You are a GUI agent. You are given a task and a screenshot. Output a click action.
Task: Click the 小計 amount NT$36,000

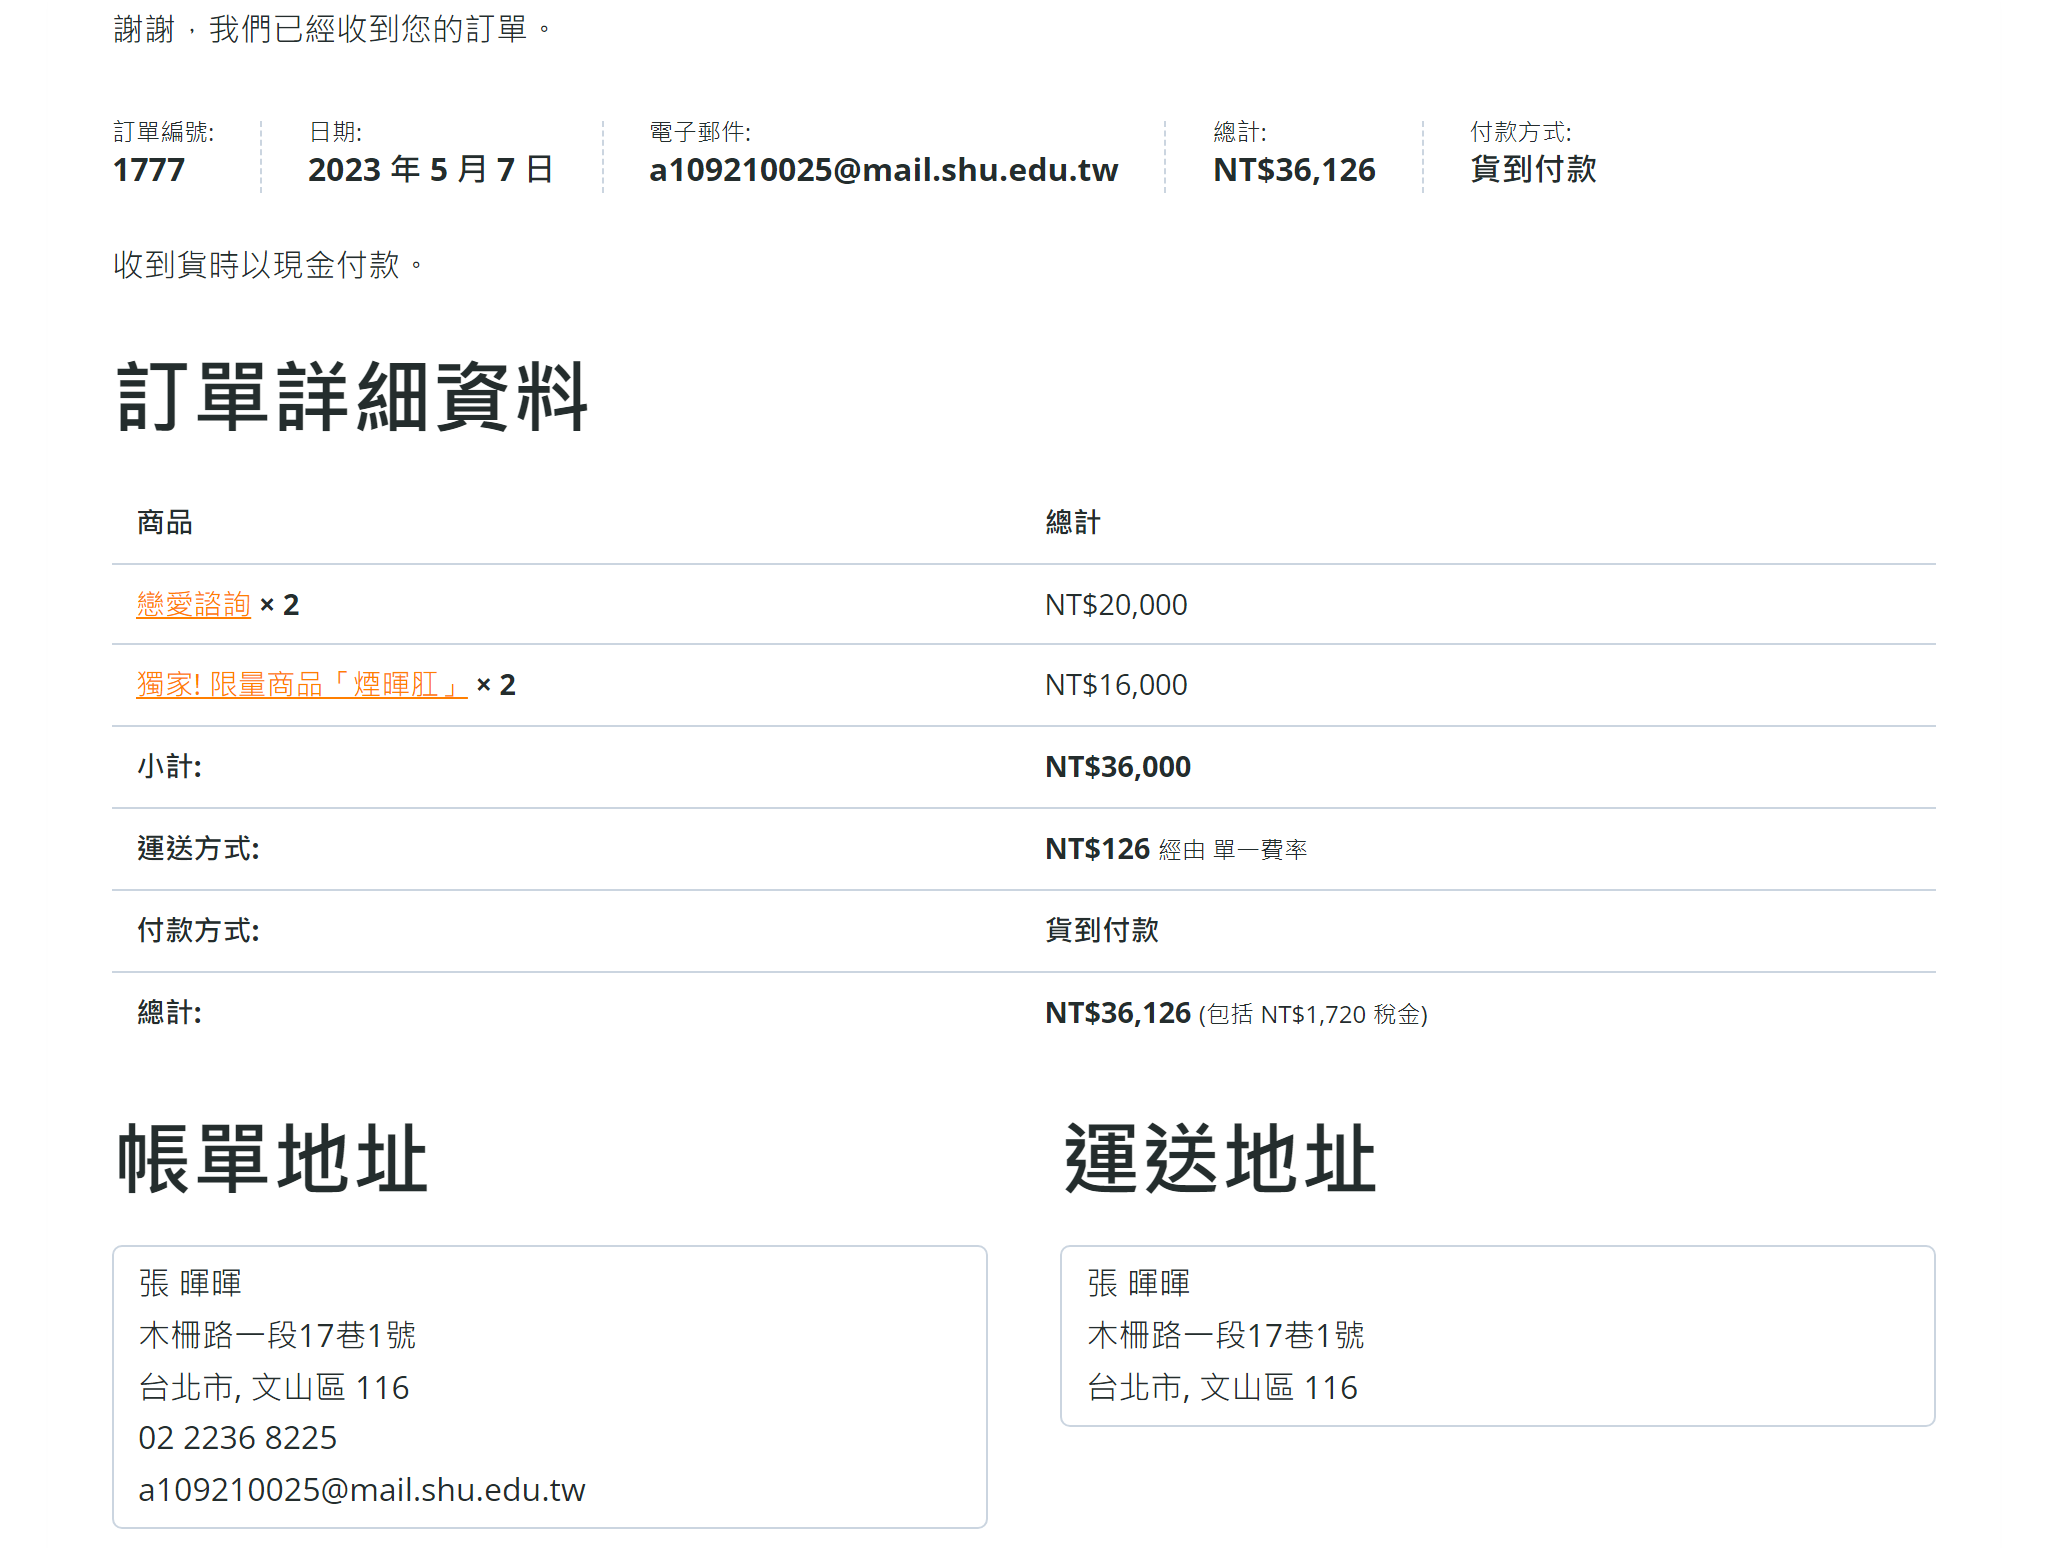(1118, 767)
